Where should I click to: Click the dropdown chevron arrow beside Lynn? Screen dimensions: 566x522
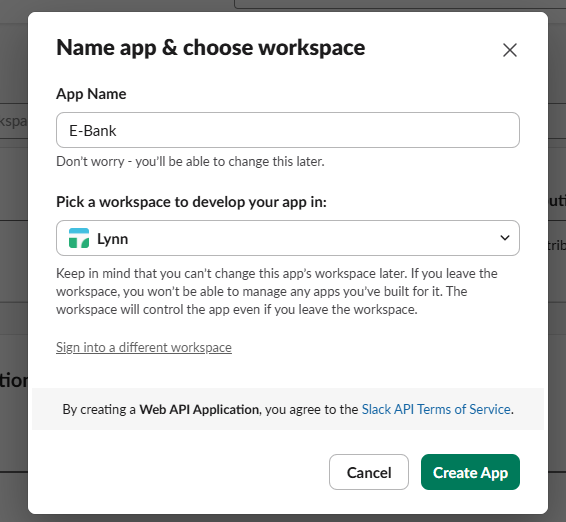pos(505,238)
